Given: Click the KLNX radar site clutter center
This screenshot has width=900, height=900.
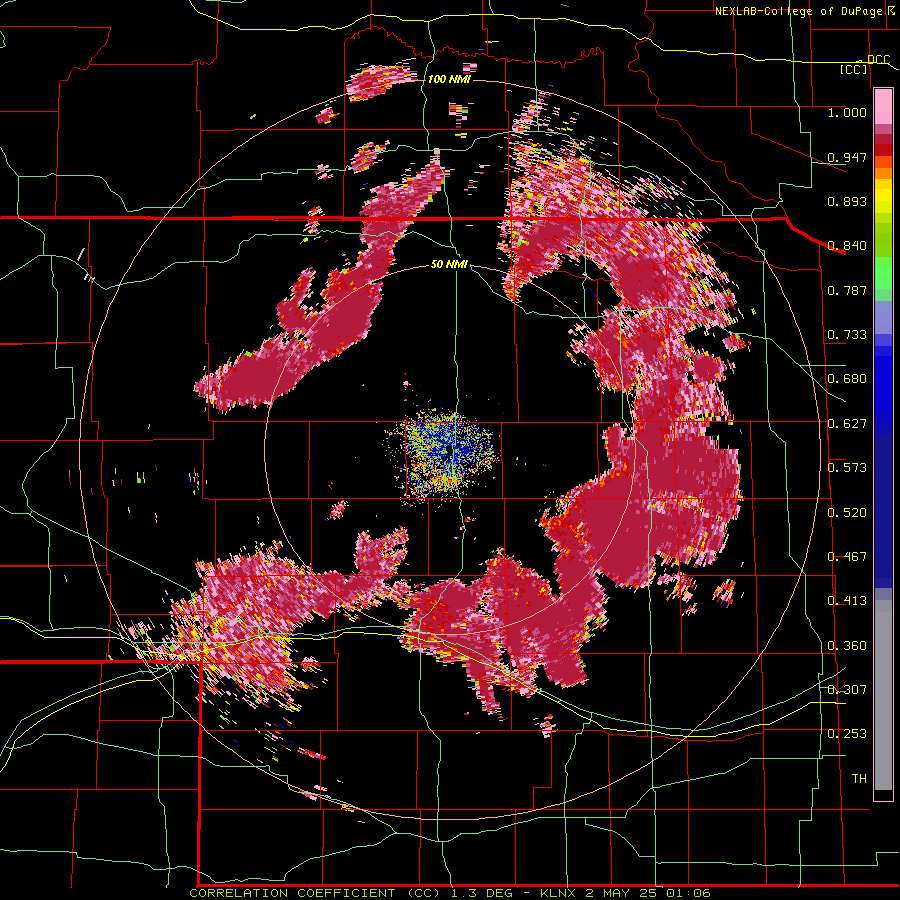Looking at the screenshot, I should 448,452.
